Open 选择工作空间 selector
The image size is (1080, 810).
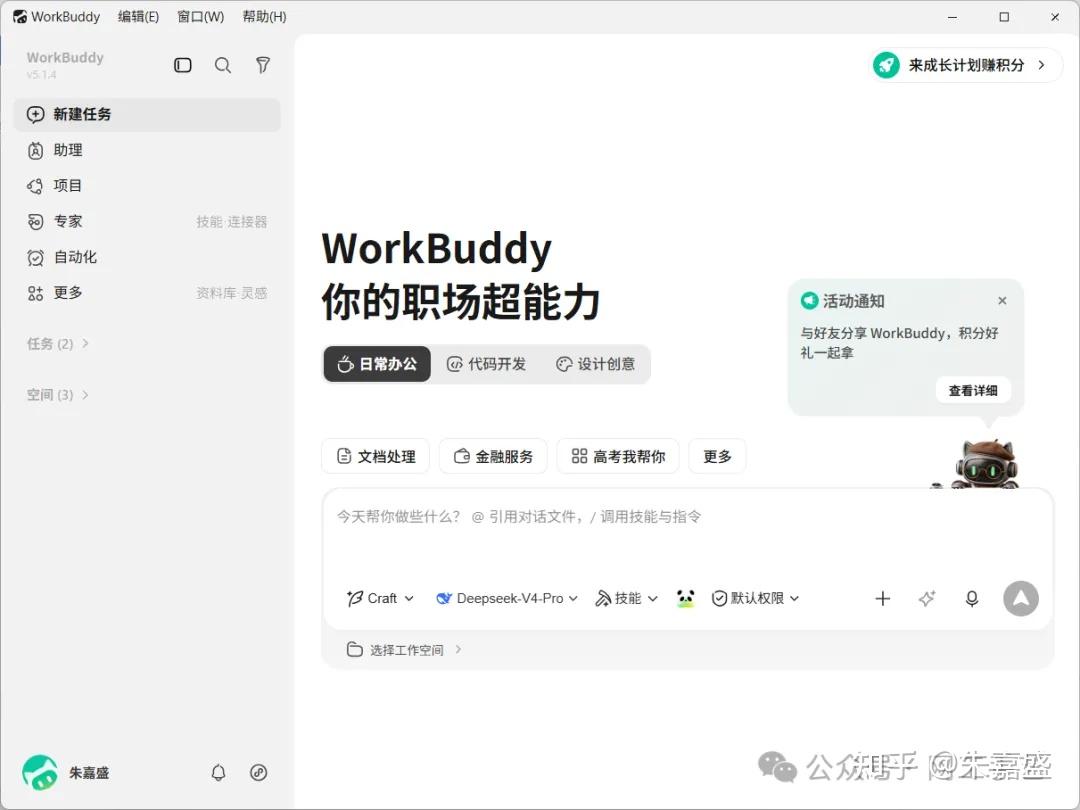coord(404,650)
